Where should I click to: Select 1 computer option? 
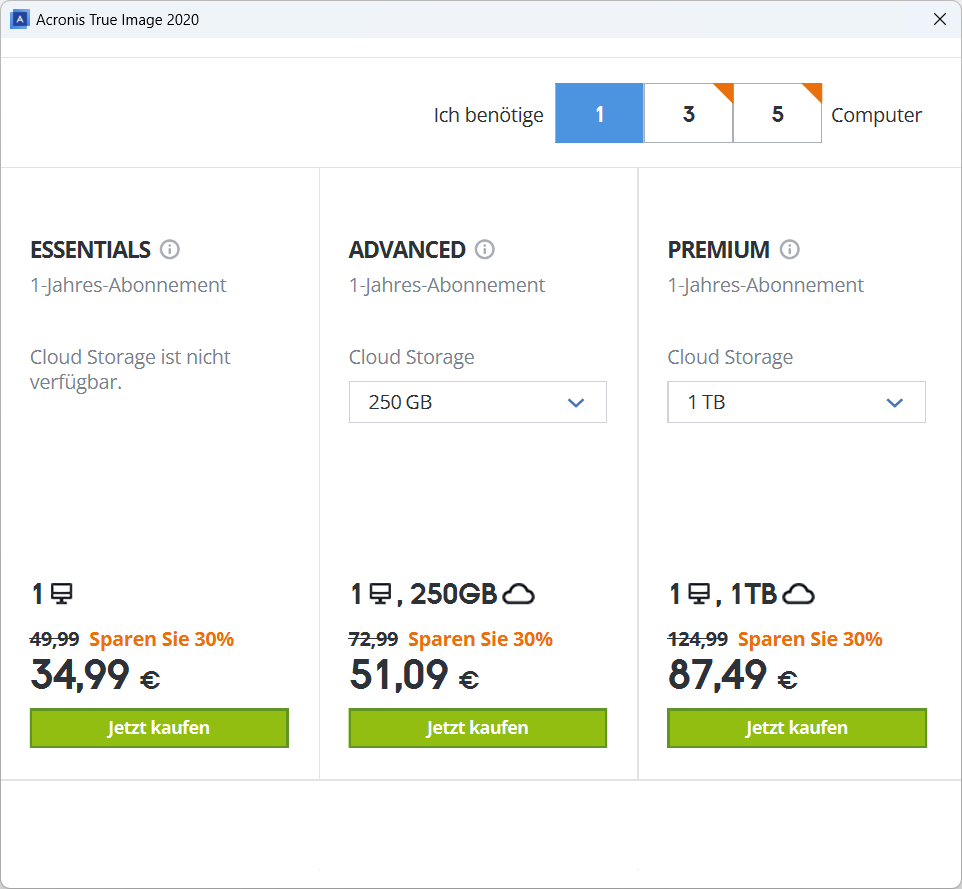[x=599, y=114]
